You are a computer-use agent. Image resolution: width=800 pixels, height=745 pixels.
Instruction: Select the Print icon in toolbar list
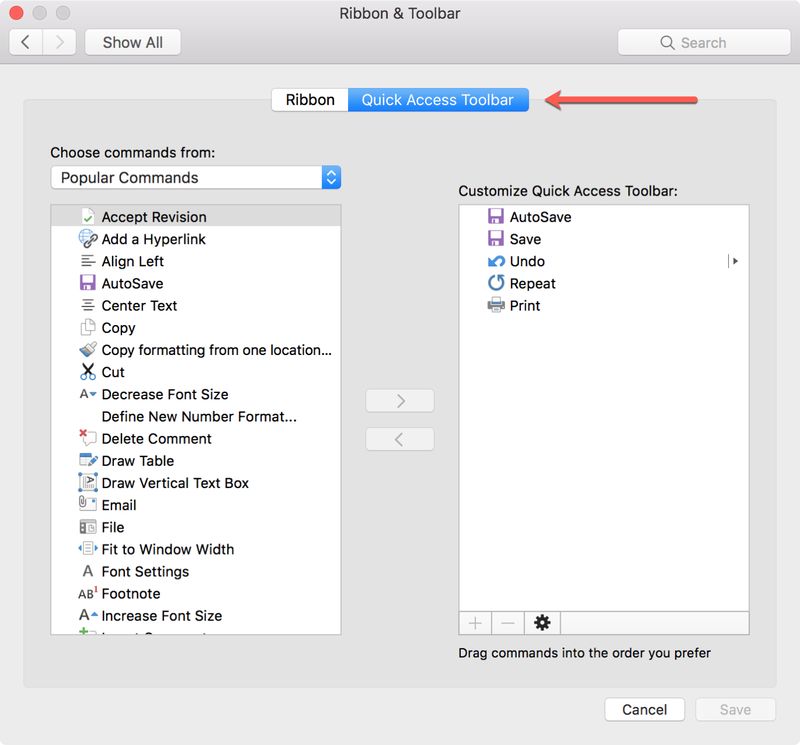(x=496, y=305)
